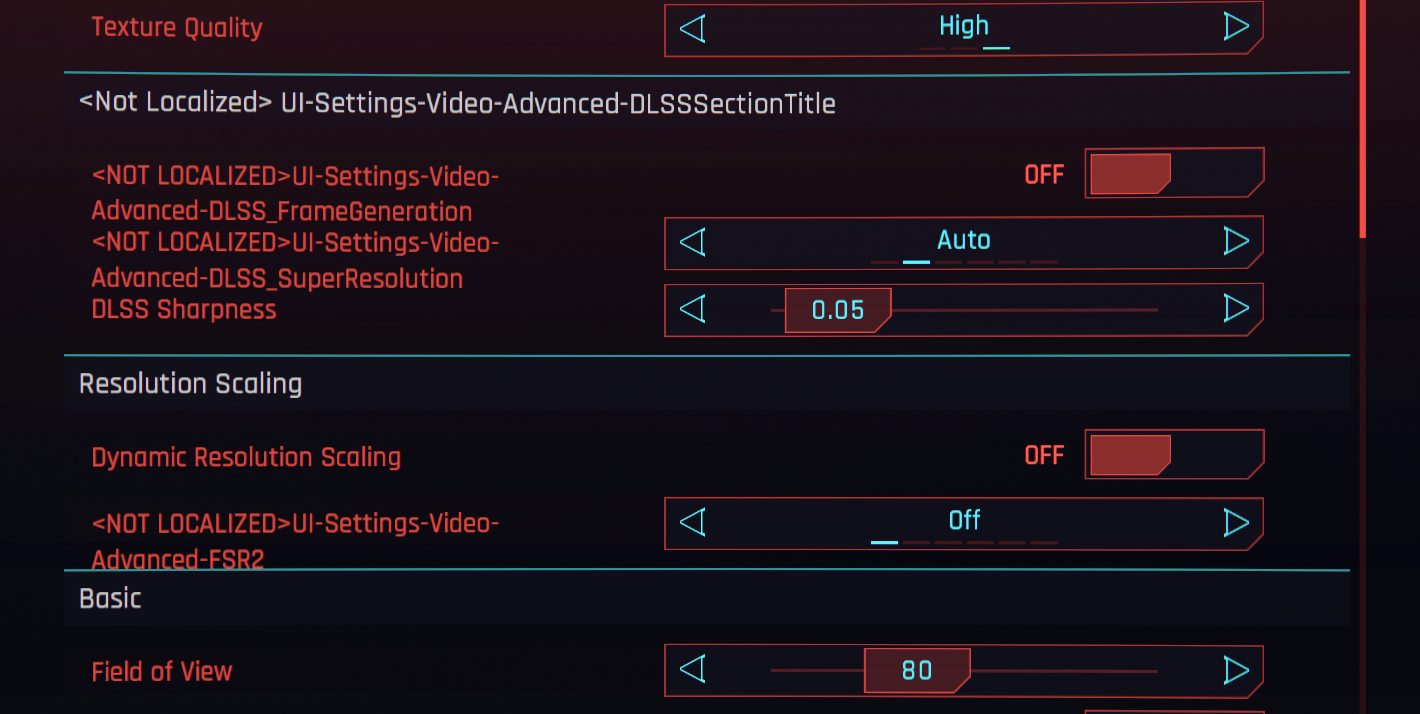This screenshot has width=1420, height=714.
Task: Enable Dynamic Resolution Scaling toggle
Action: tap(1173, 455)
